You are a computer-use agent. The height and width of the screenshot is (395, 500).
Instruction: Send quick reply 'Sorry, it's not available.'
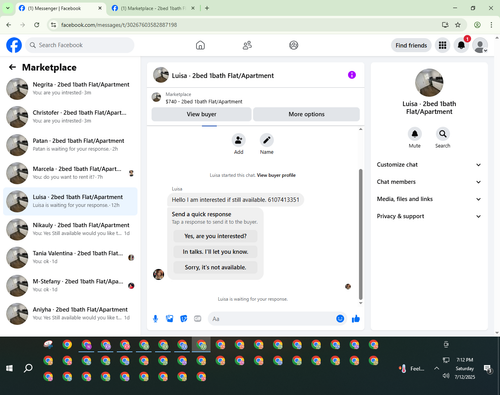coord(215,267)
